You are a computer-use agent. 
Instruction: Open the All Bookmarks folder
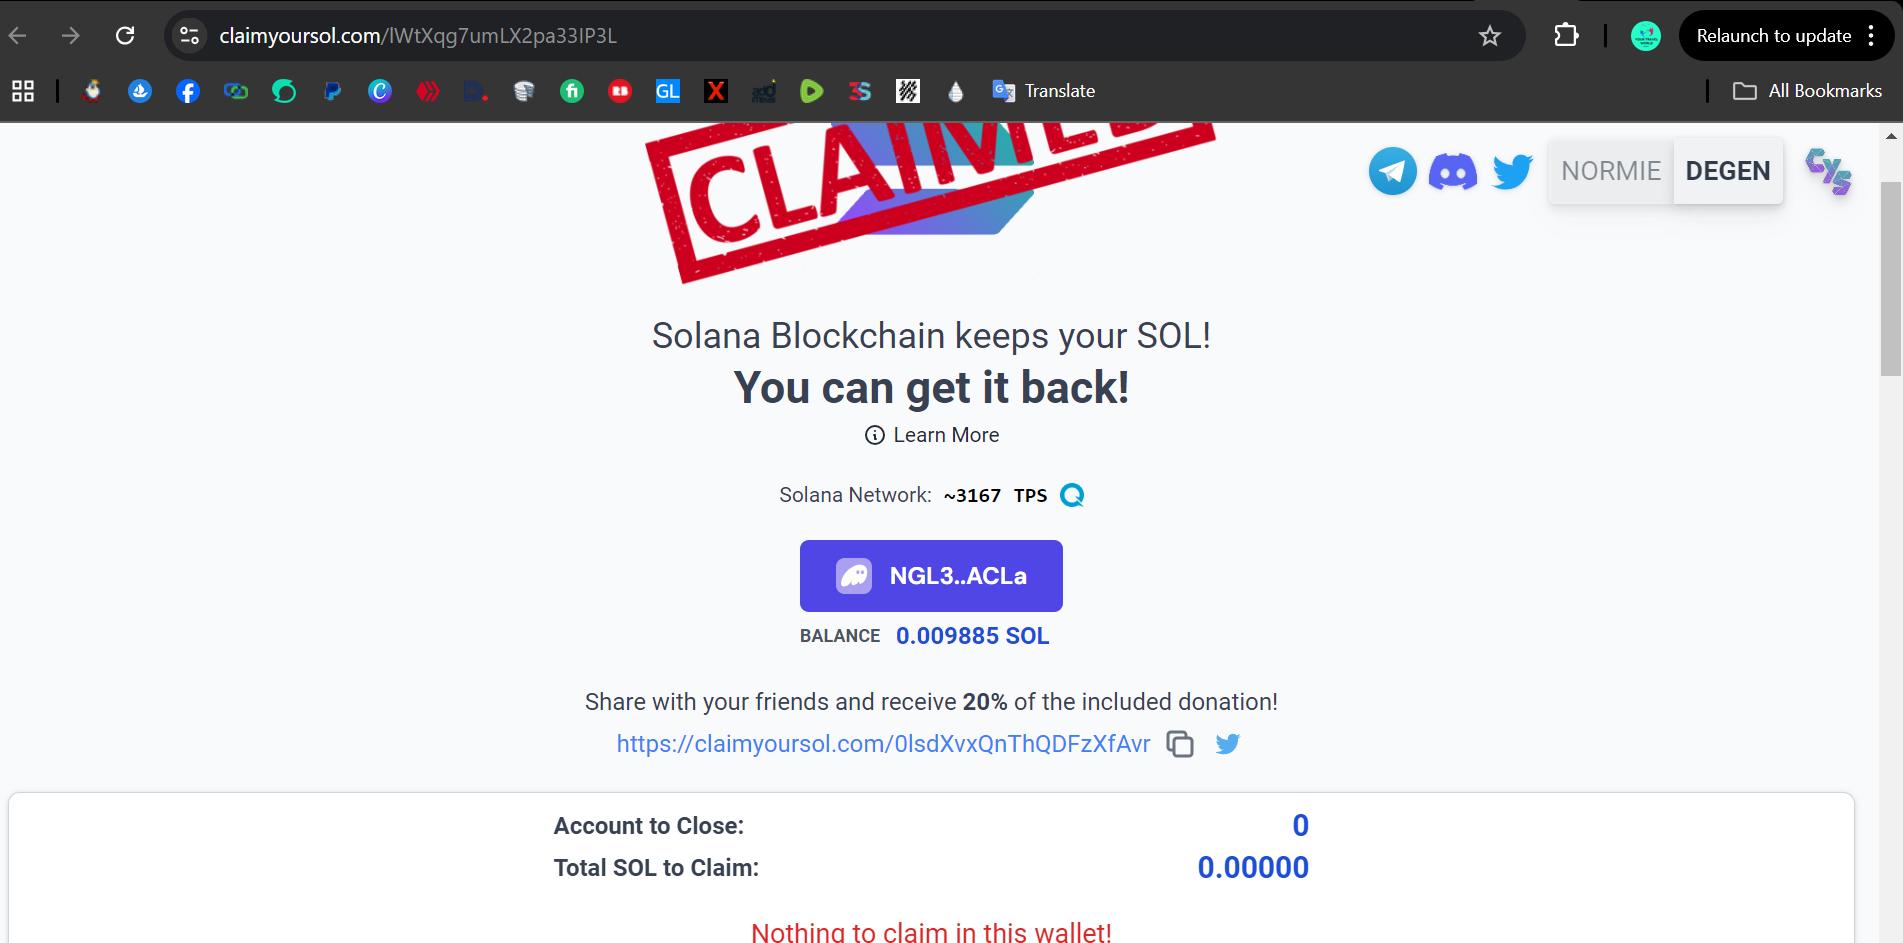click(x=1807, y=91)
